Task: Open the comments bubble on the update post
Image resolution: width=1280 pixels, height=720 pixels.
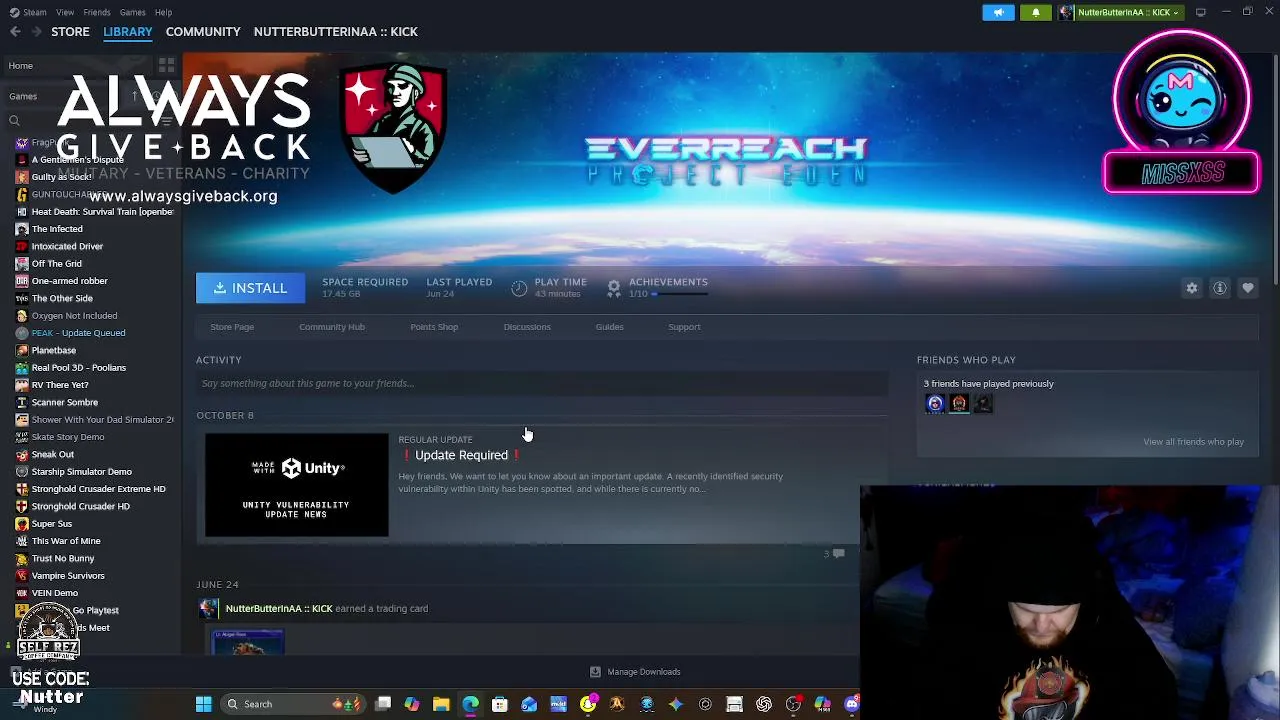Action: [x=839, y=553]
